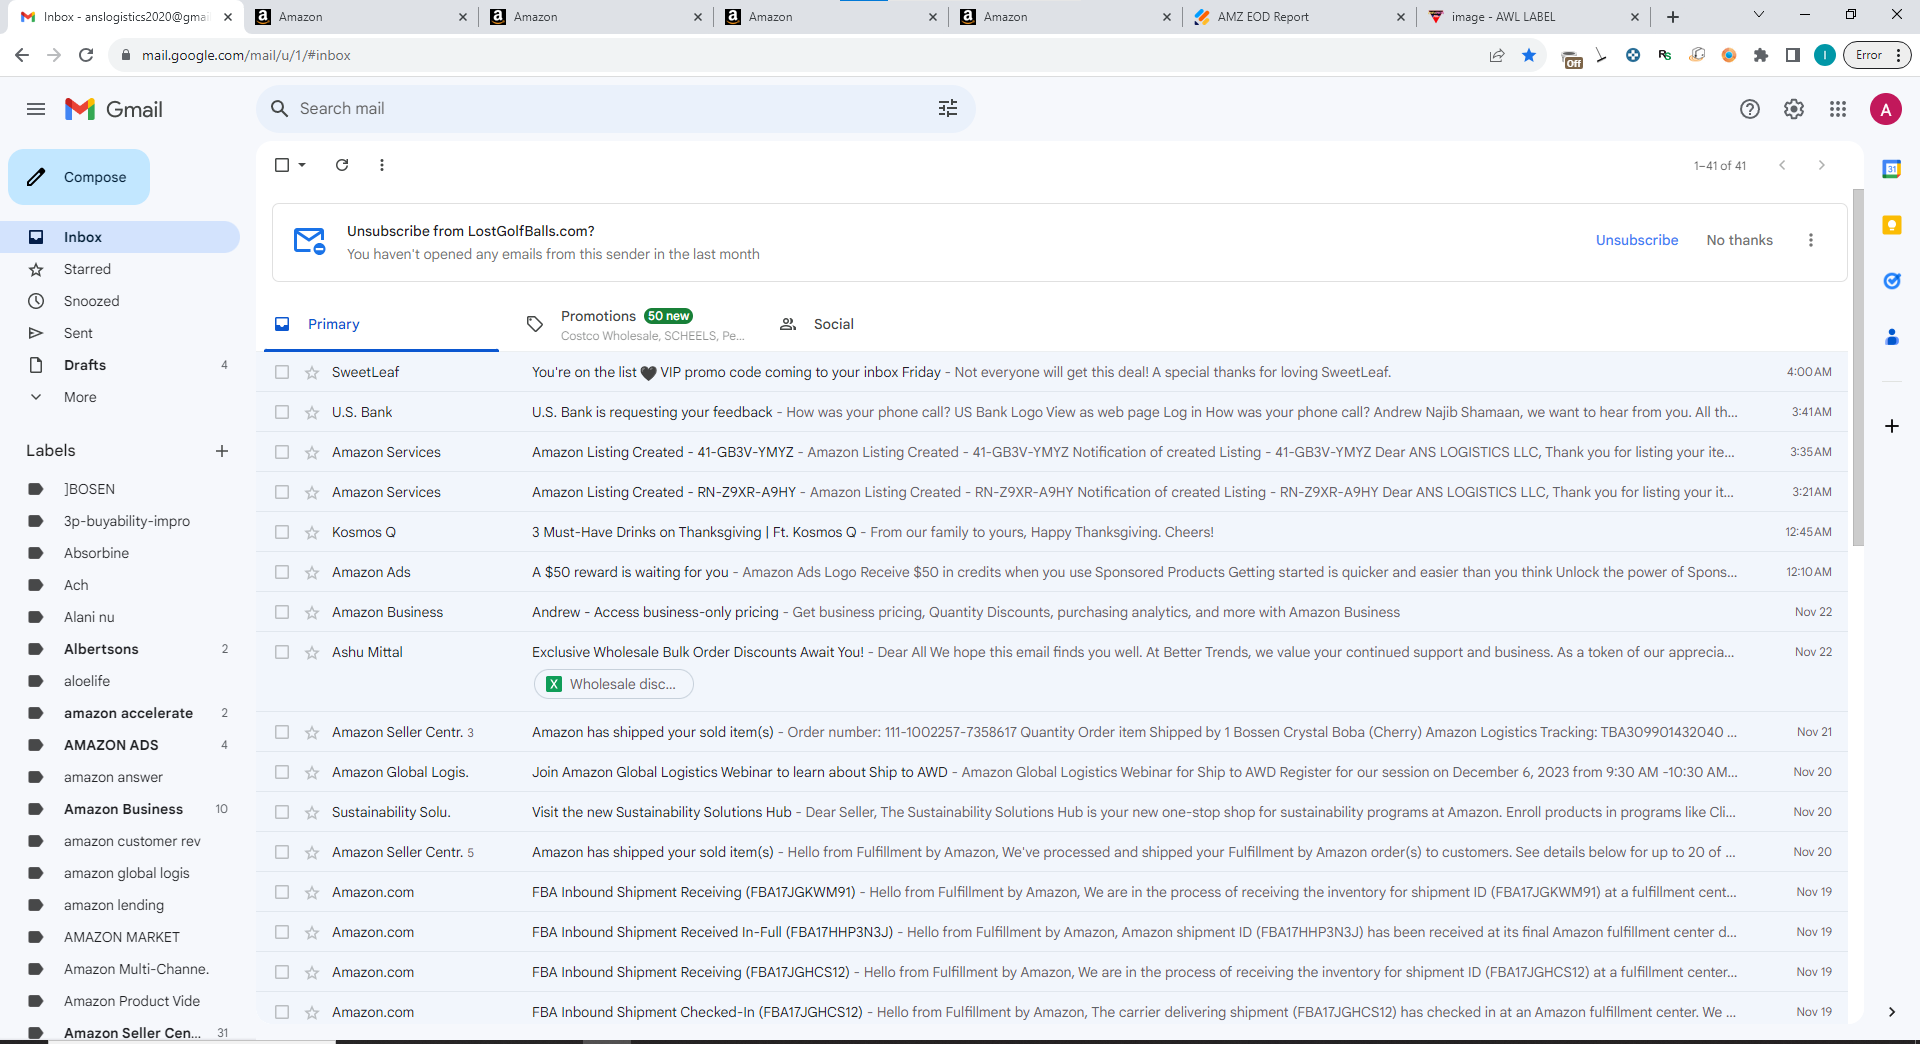Click the search options filter icon
The image size is (1920, 1044).
tap(948, 108)
